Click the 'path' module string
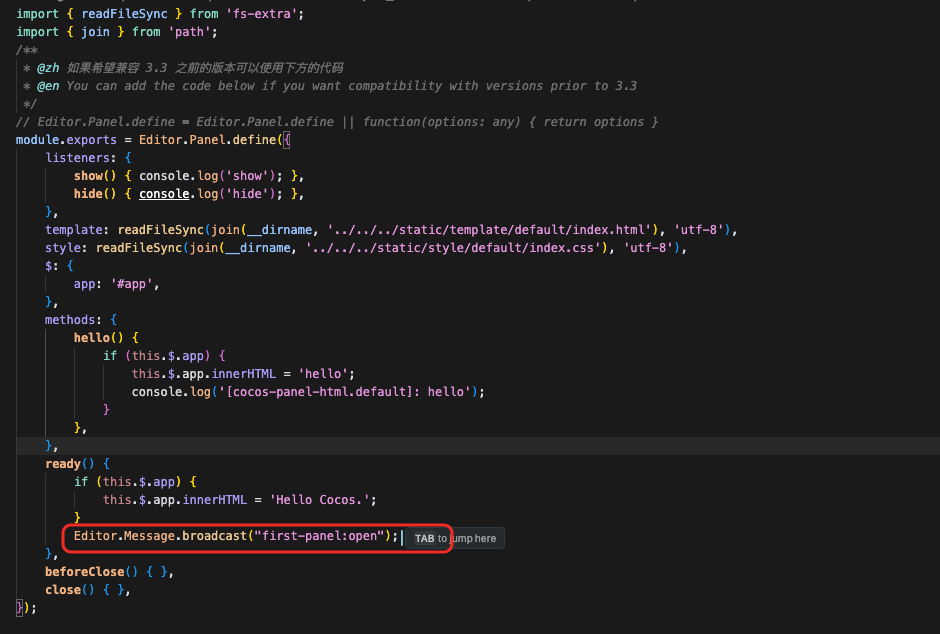940x634 pixels. click(x=189, y=32)
